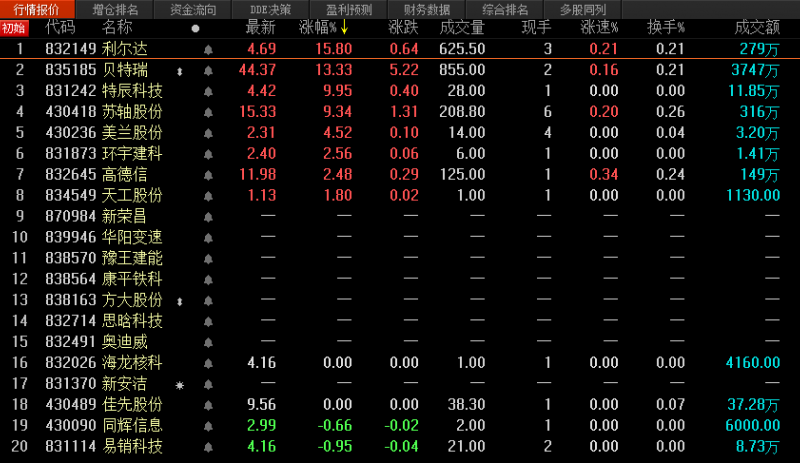
Task: Select stock name 康平铁科
Action: click(132, 279)
